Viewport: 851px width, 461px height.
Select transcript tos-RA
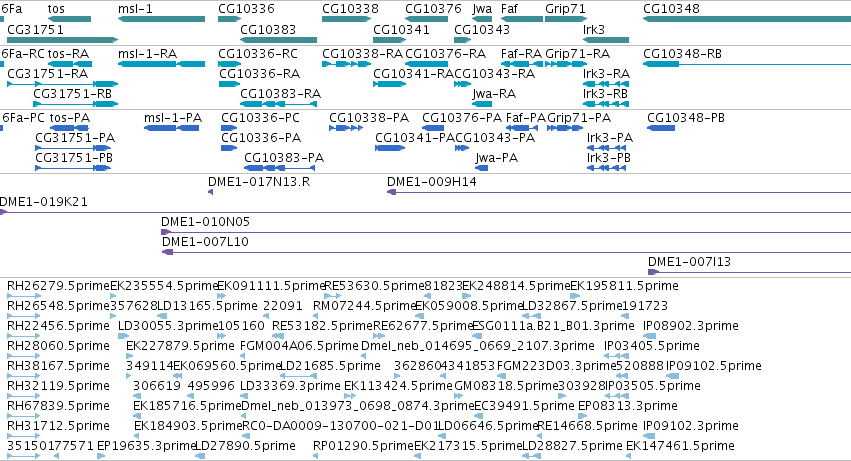[x=69, y=64]
